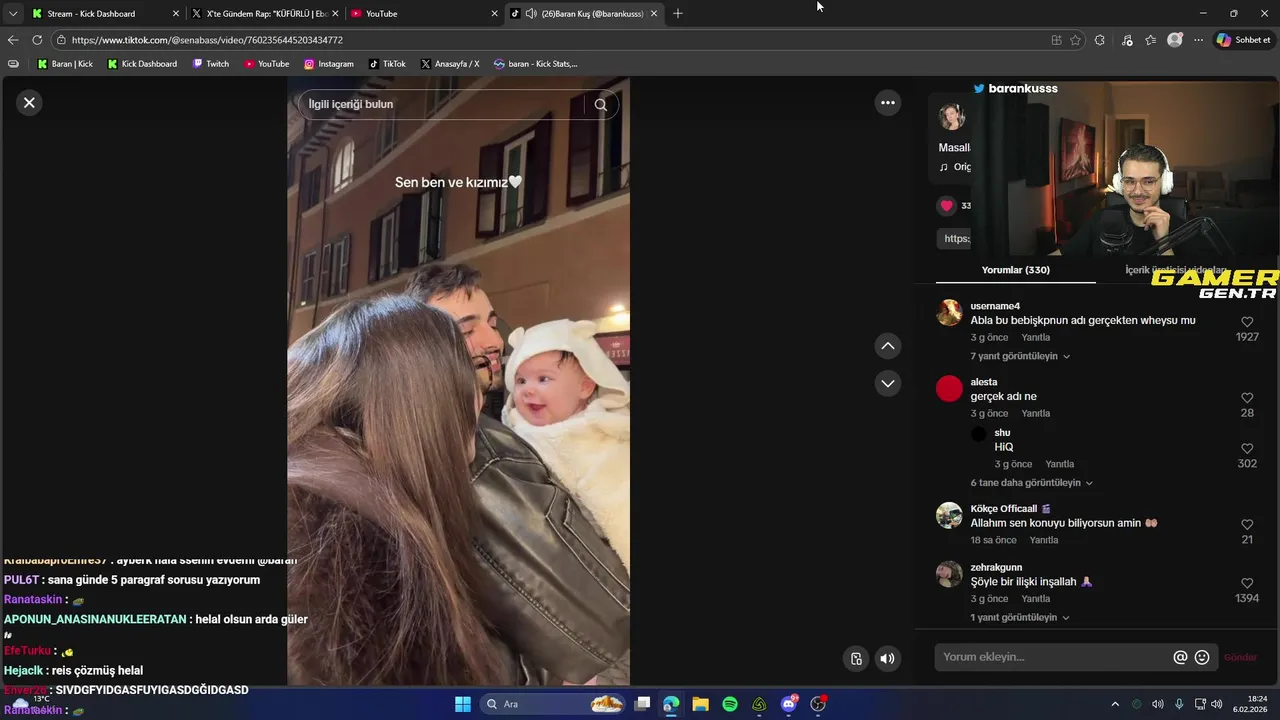Viewport: 1280px width, 720px height.
Task: Go to the next video with down arrow
Action: [887, 383]
